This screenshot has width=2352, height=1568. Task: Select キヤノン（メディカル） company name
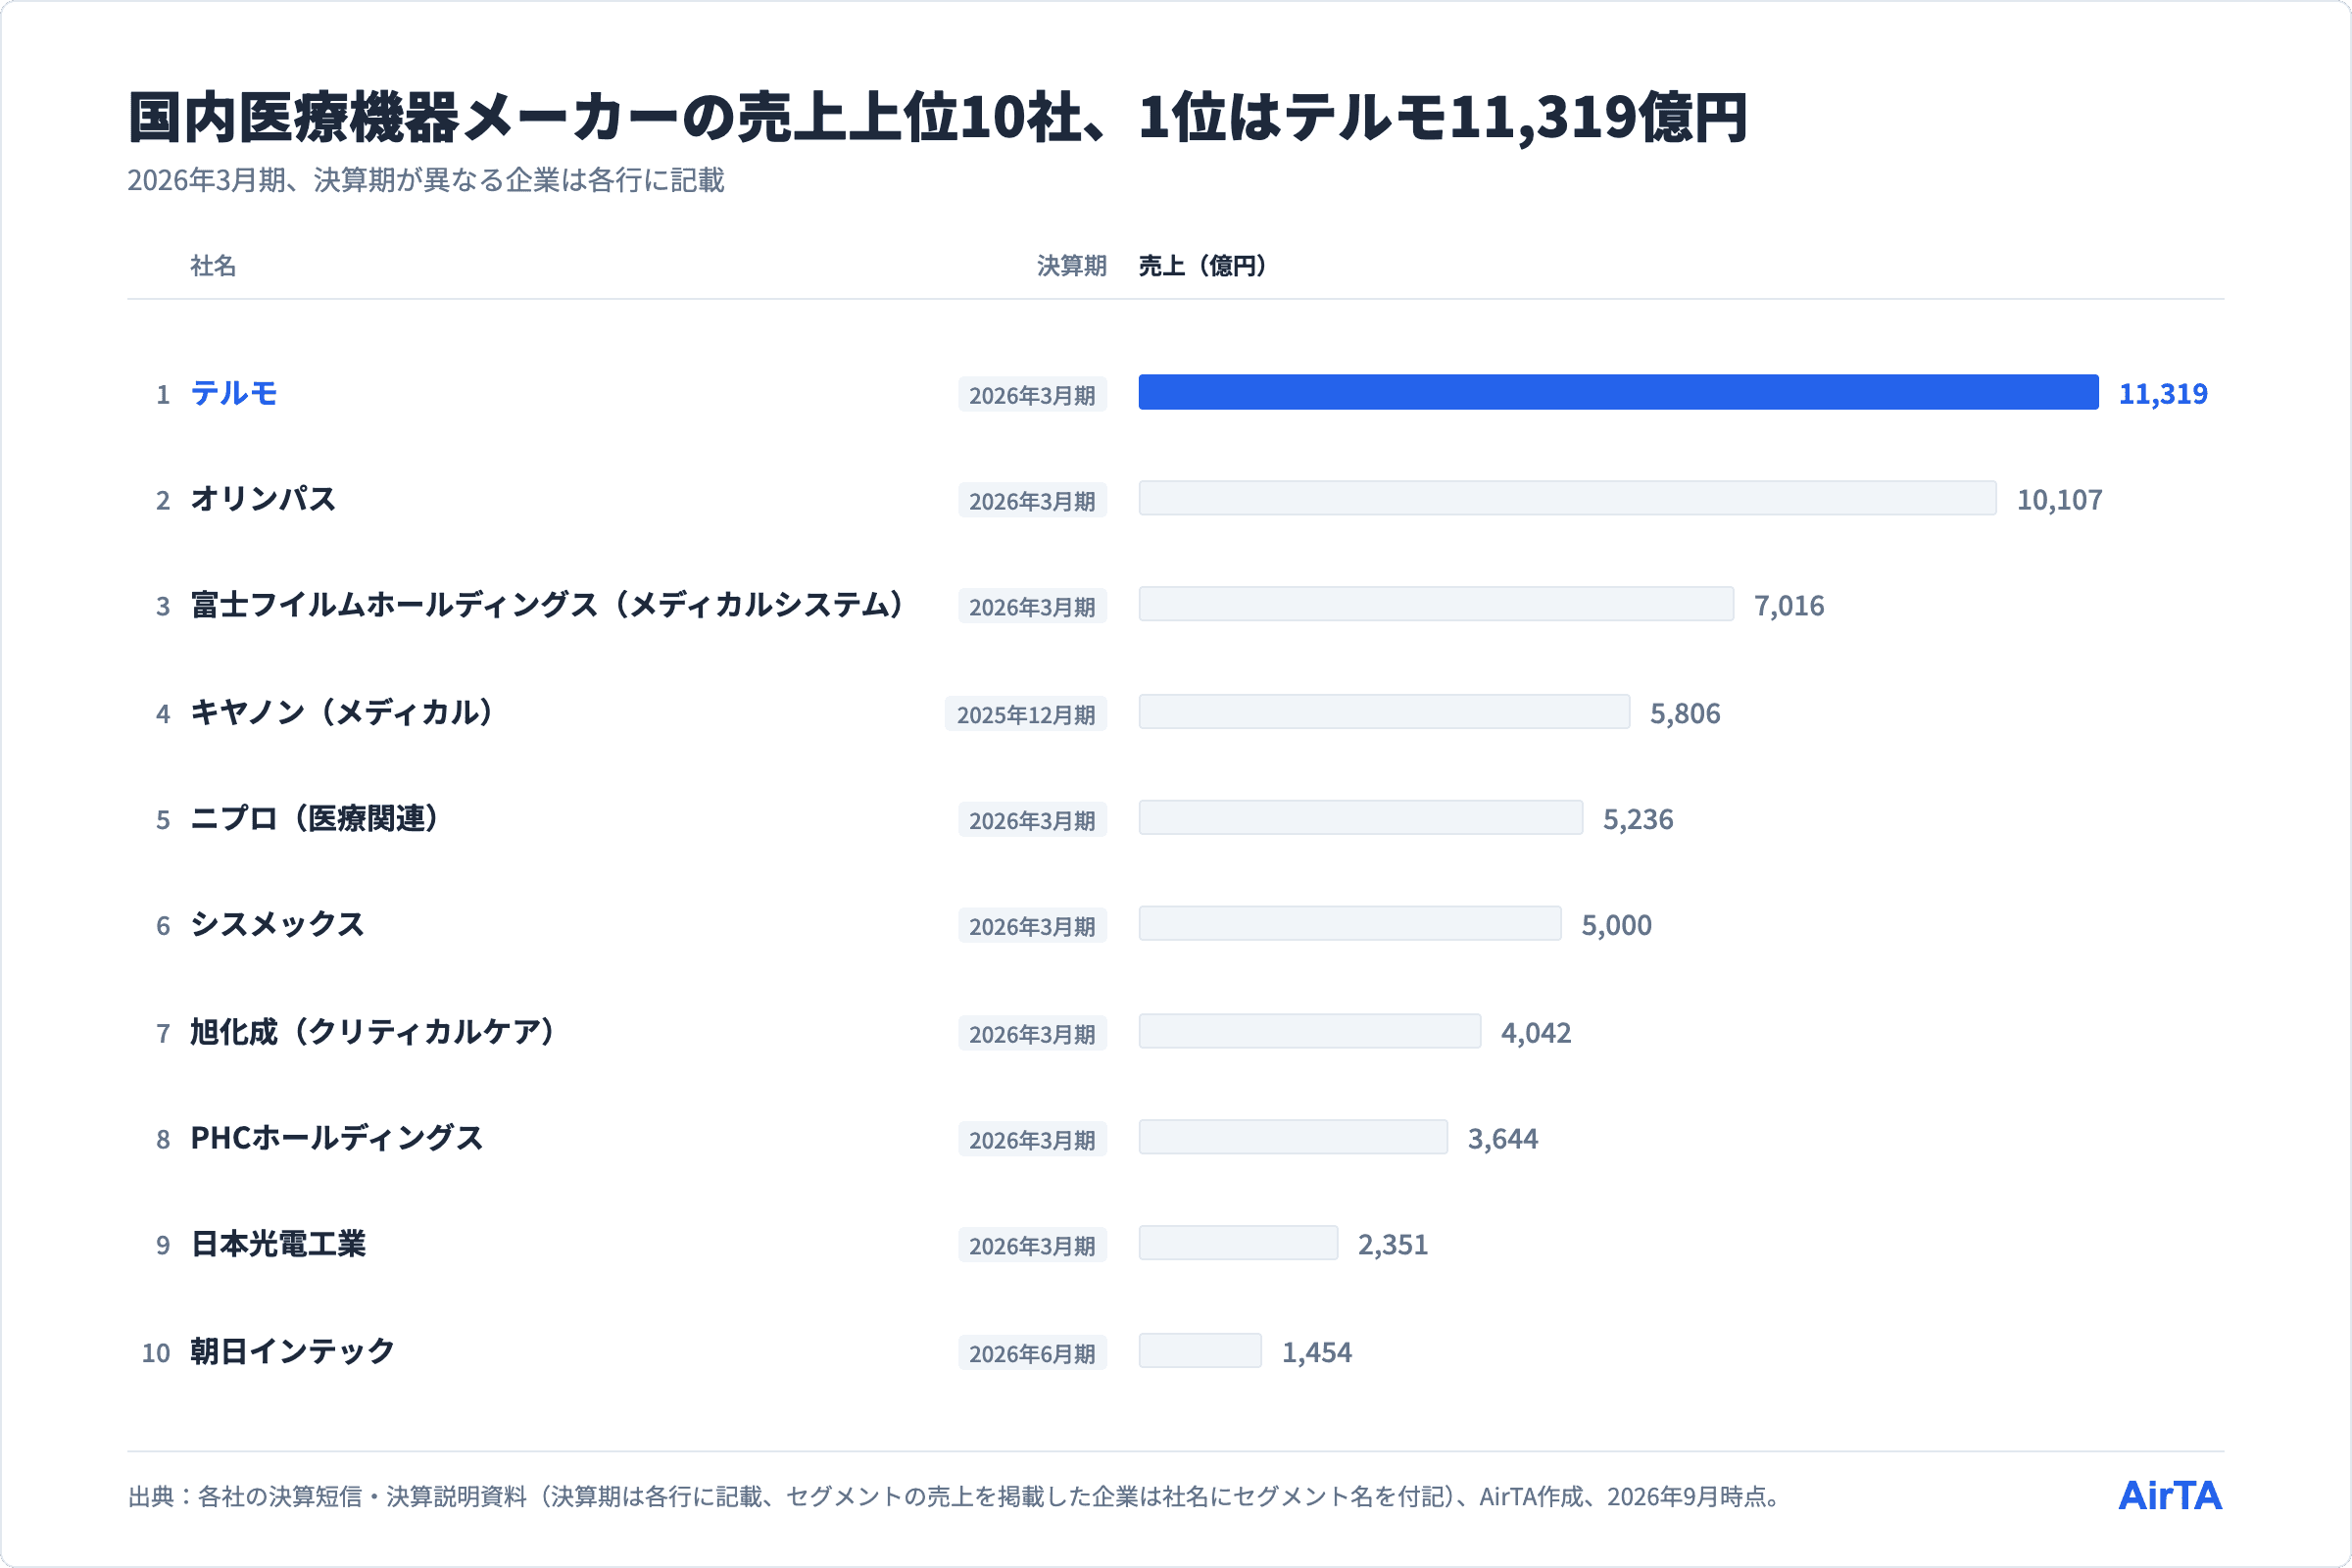[343, 713]
